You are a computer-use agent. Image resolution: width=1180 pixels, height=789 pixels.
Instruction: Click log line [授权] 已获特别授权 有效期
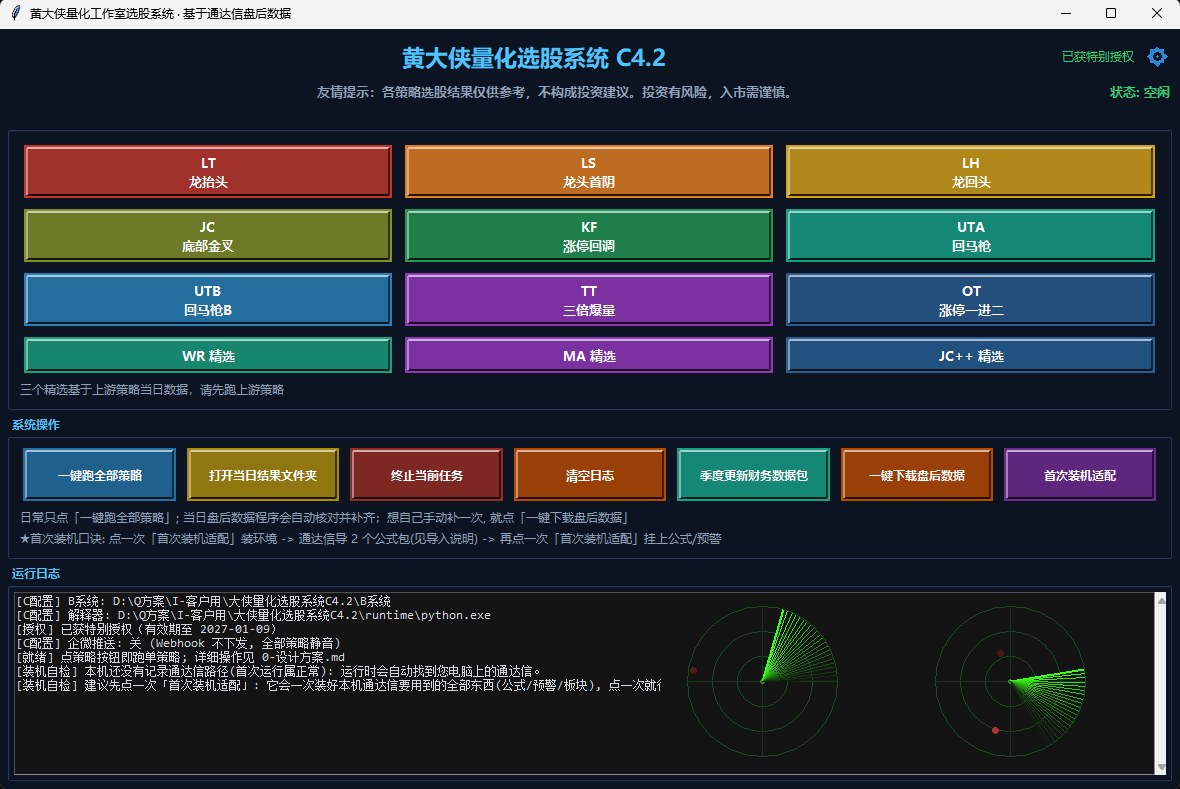[146, 629]
